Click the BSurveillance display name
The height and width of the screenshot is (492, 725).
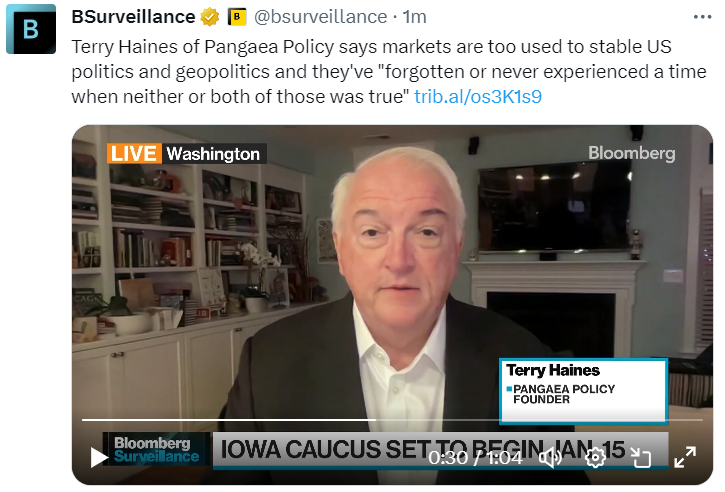133,17
